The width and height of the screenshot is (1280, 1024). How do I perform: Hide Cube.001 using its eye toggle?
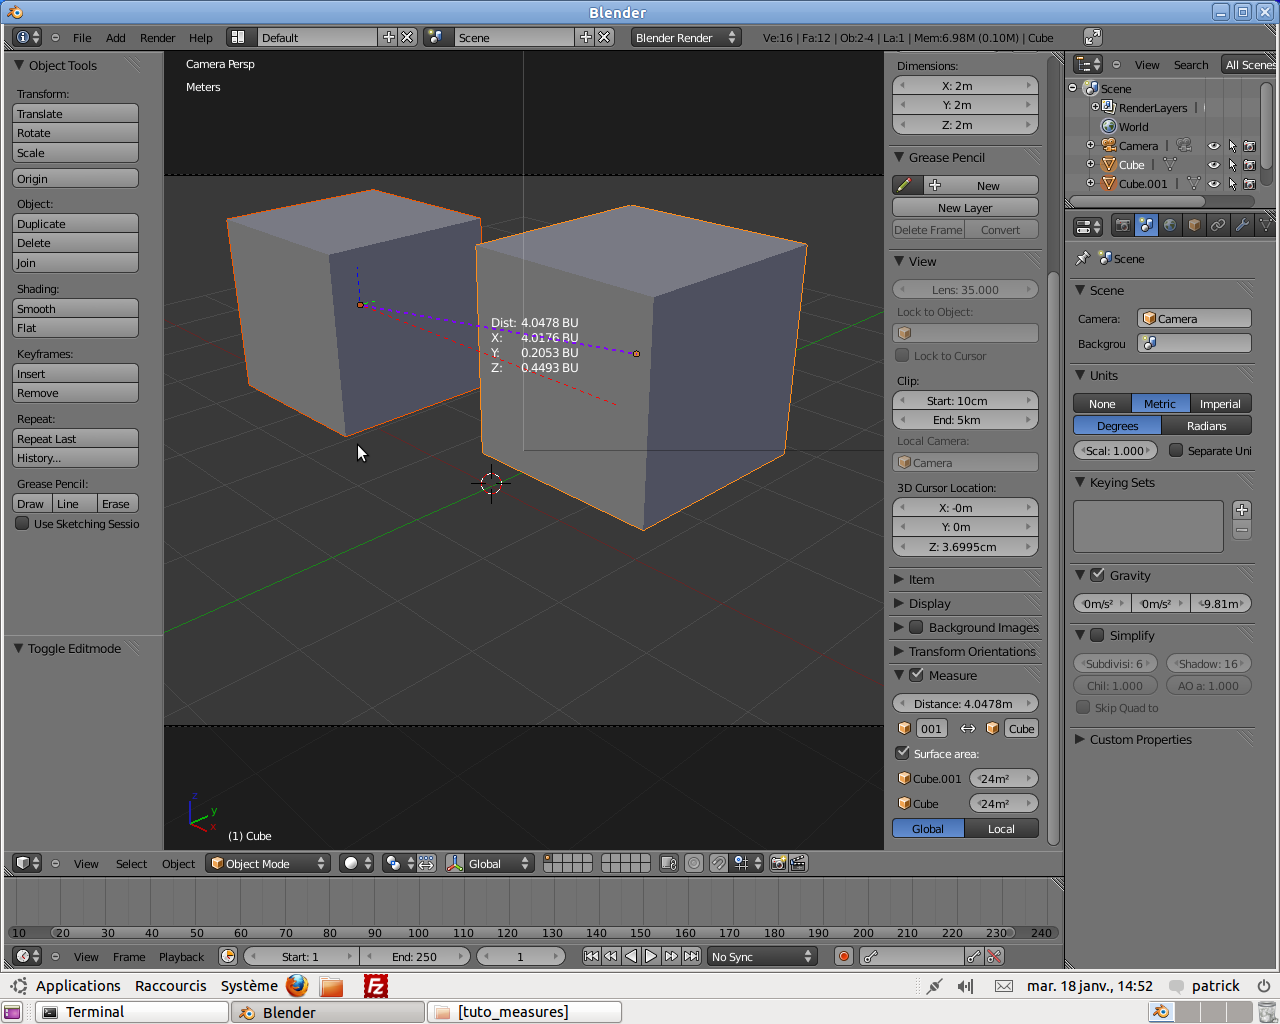tap(1213, 184)
